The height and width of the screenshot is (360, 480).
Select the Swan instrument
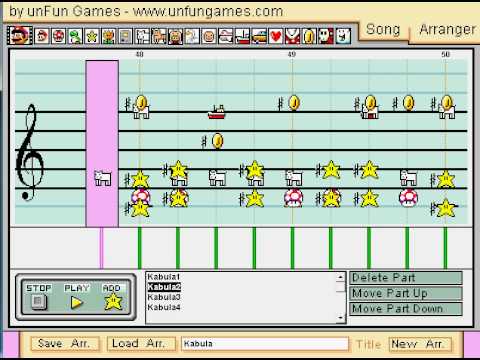[x=192, y=36]
